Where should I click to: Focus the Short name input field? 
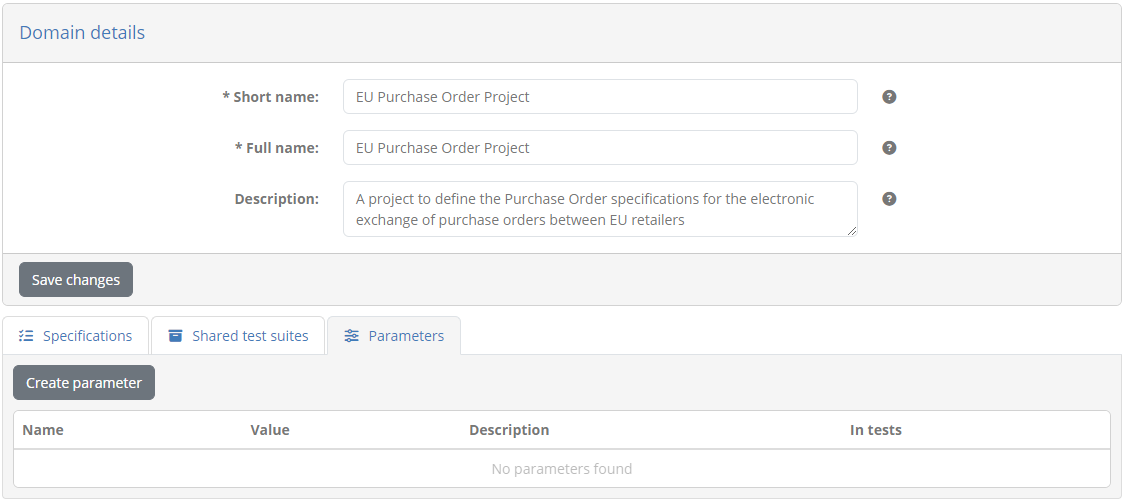pos(600,97)
